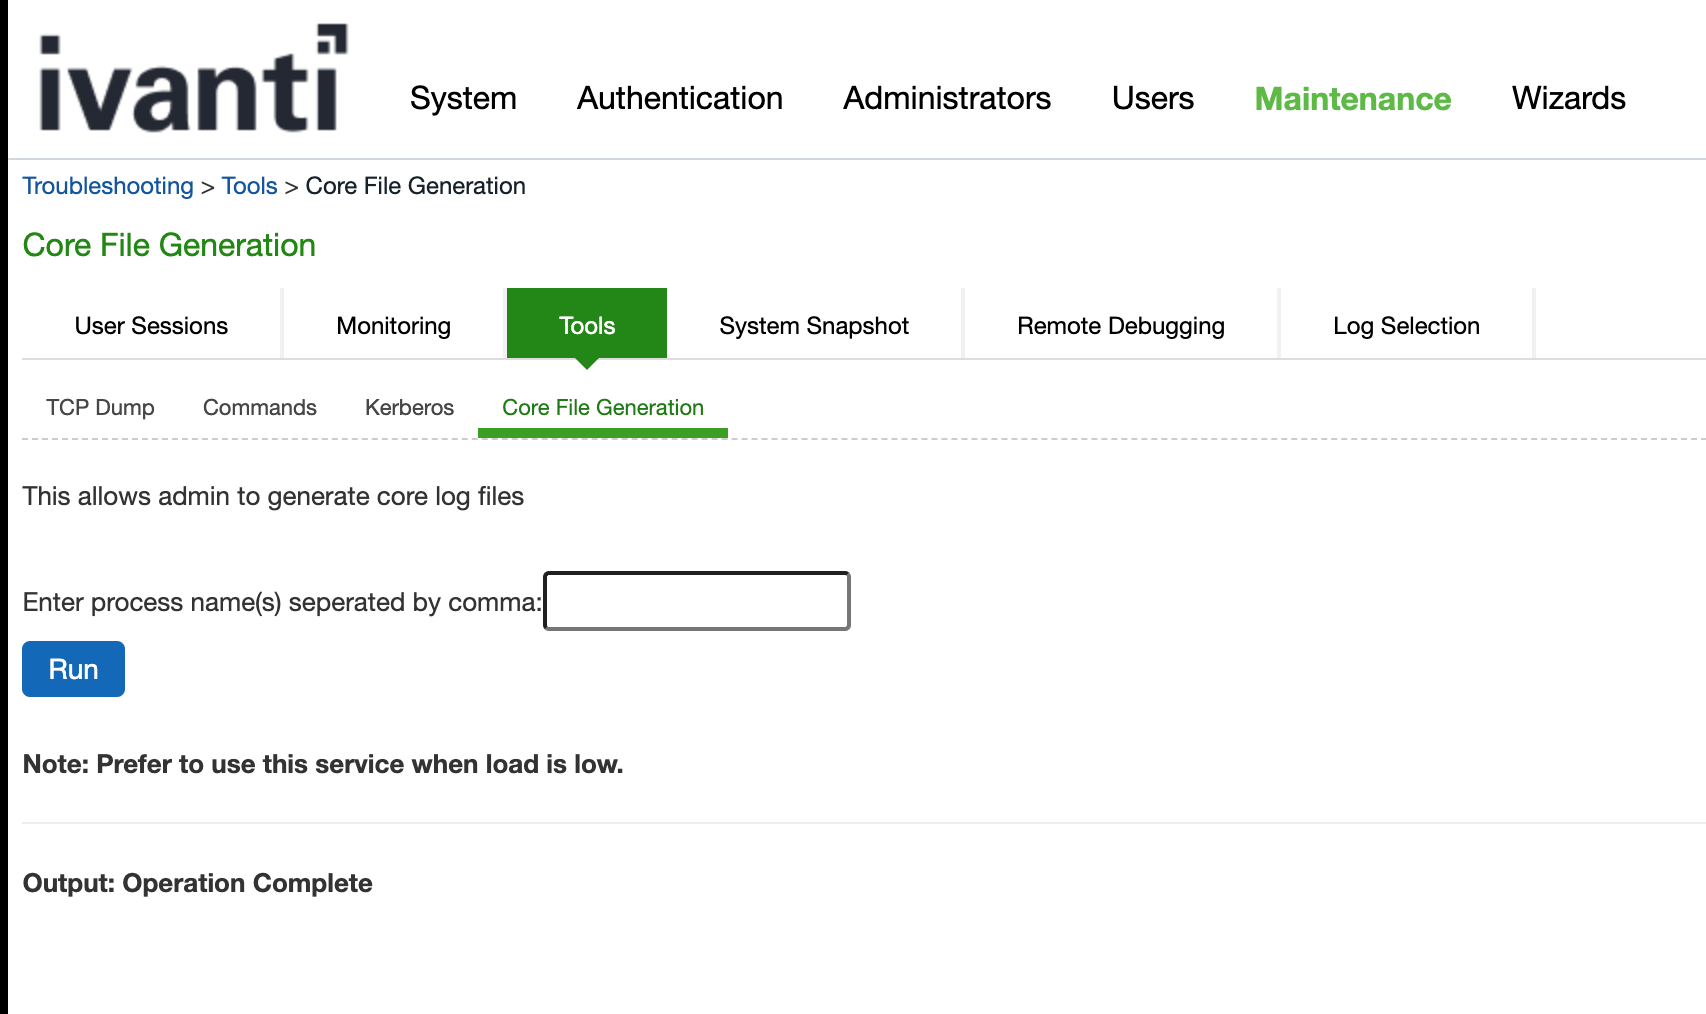Follow the Troubleshooting breadcrumb link

108,186
